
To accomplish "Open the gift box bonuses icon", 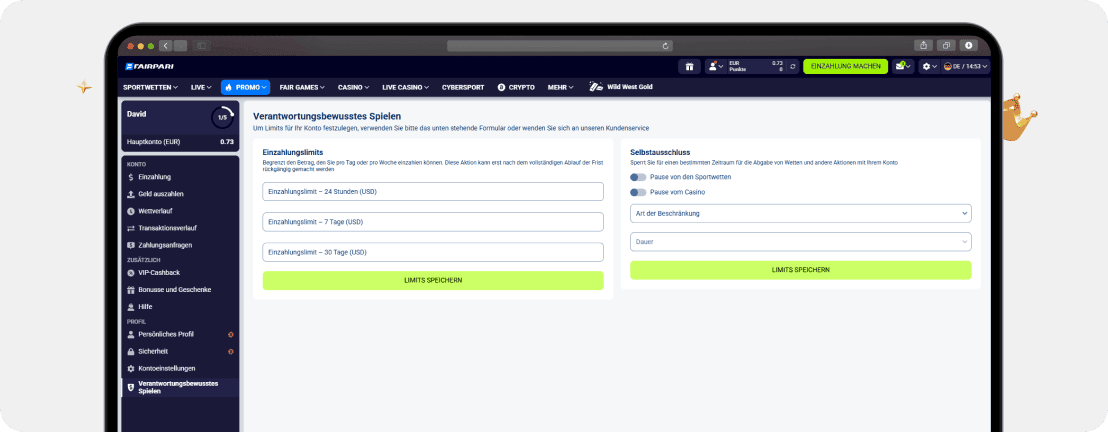I will [x=689, y=66].
